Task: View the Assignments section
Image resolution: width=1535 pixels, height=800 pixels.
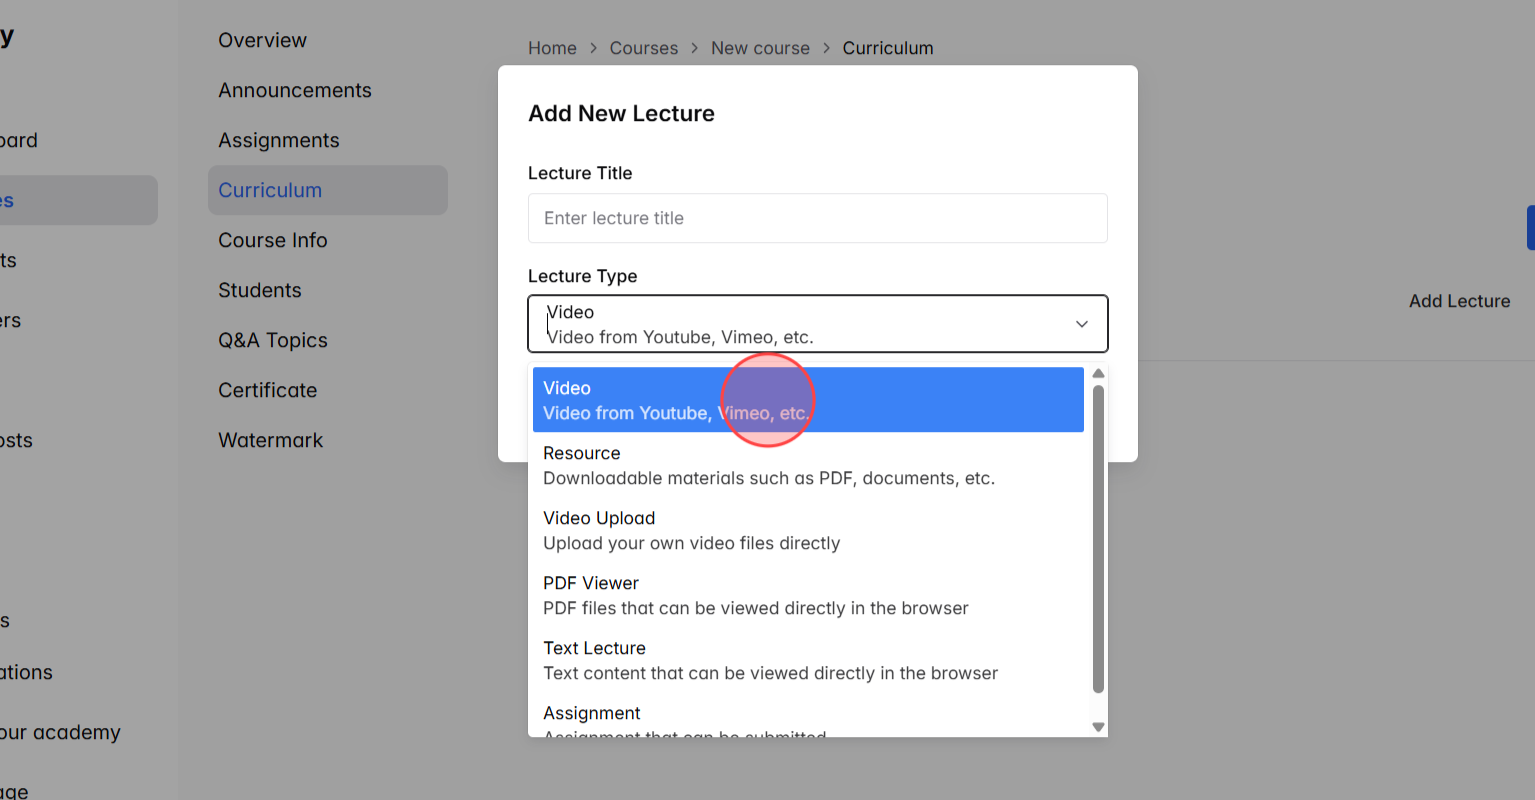Action: [x=278, y=140]
